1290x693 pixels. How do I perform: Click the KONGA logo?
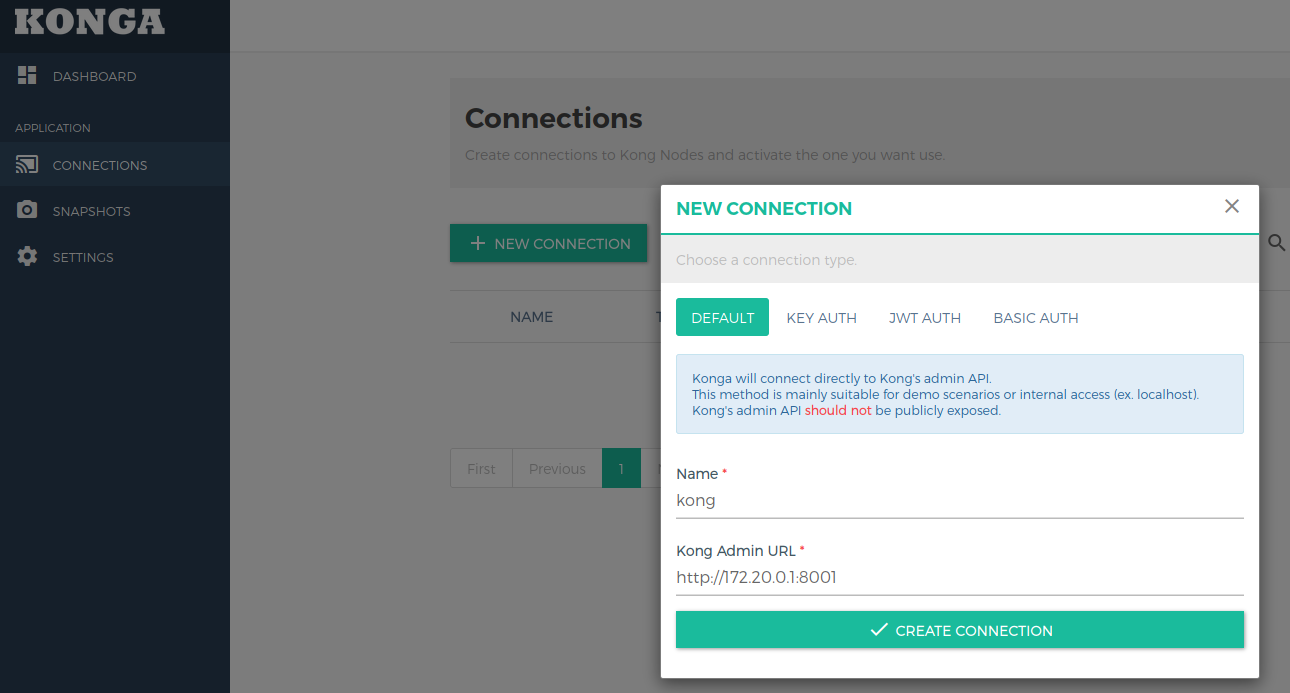pos(90,21)
